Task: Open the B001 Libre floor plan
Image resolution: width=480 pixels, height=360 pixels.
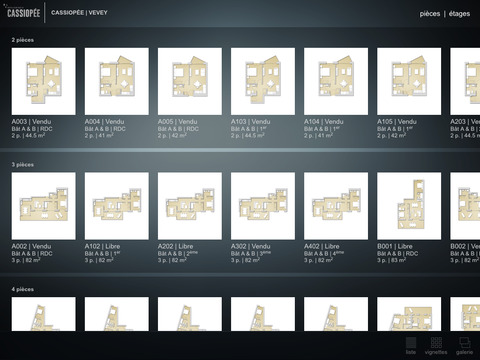Action: 409,206
